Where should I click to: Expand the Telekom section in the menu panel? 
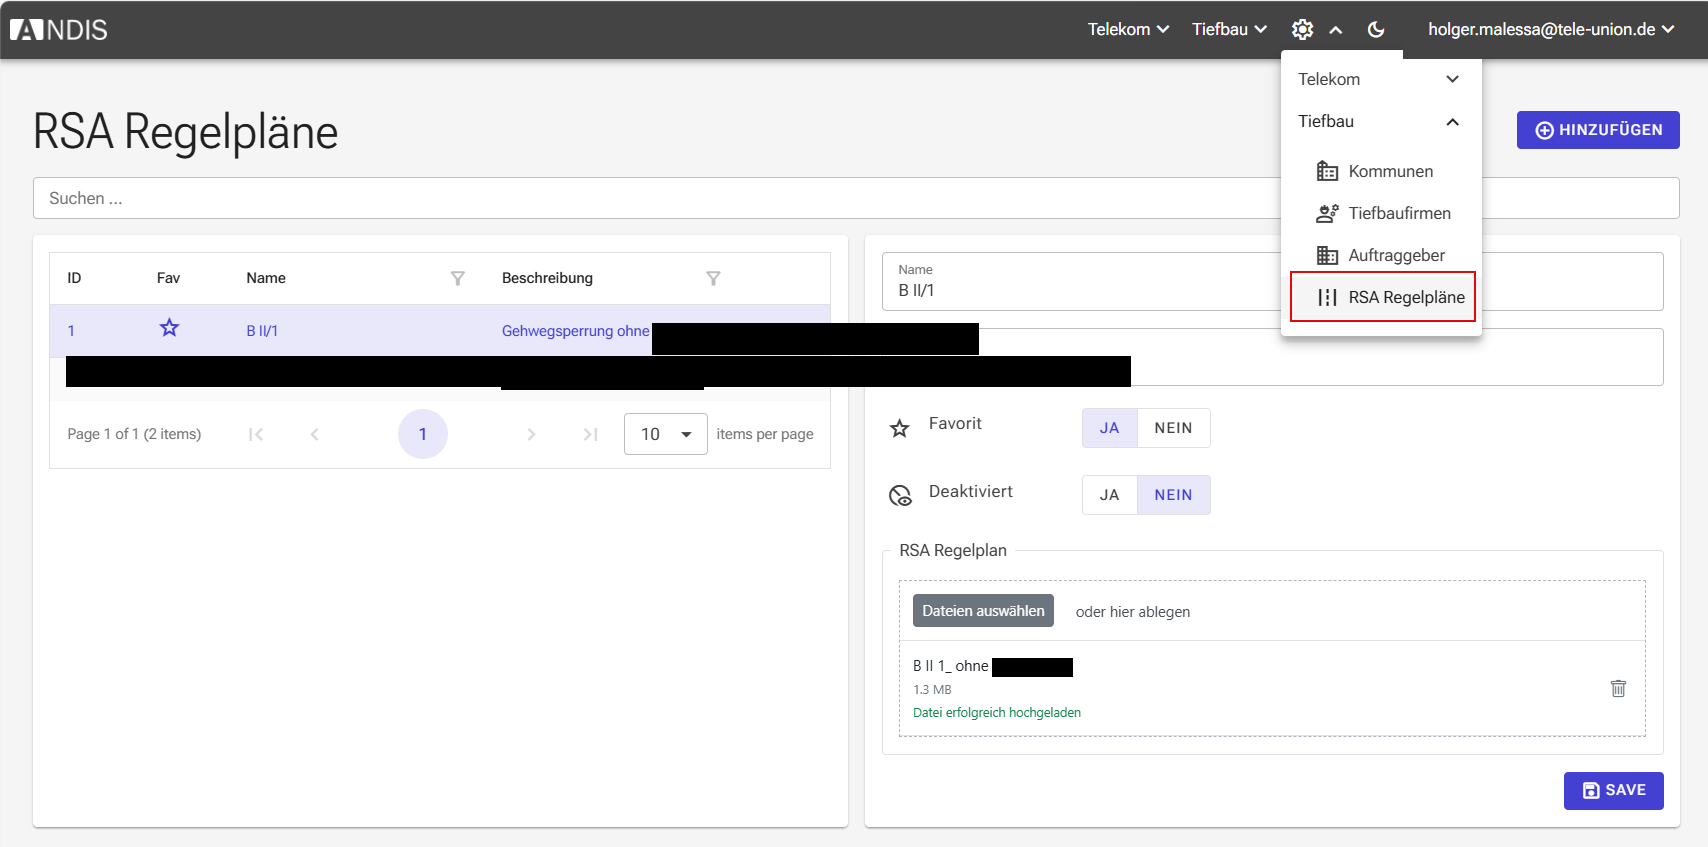pos(1381,79)
